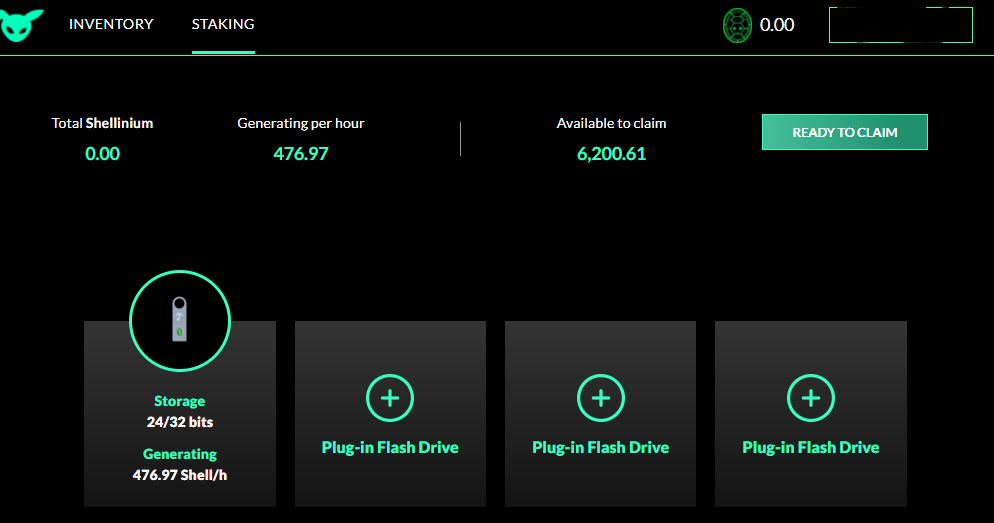Click the blank wallet box in header
The width and height of the screenshot is (994, 523).
point(900,25)
